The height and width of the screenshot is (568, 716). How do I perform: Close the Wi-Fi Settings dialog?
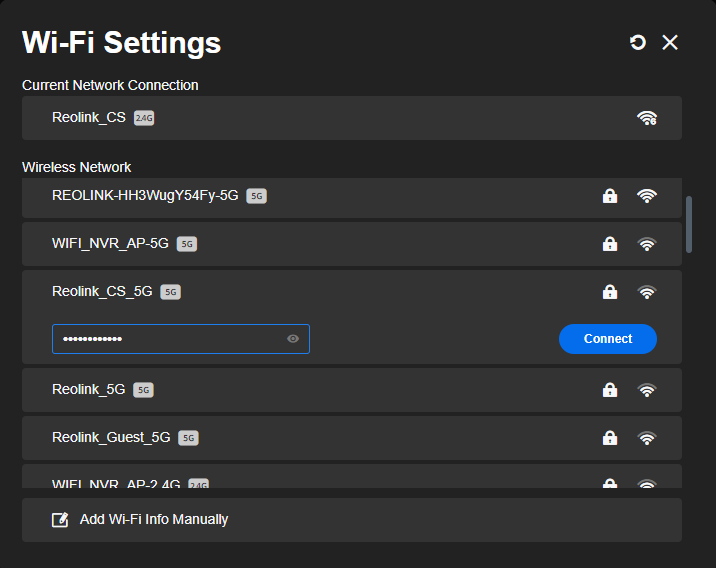tap(670, 42)
